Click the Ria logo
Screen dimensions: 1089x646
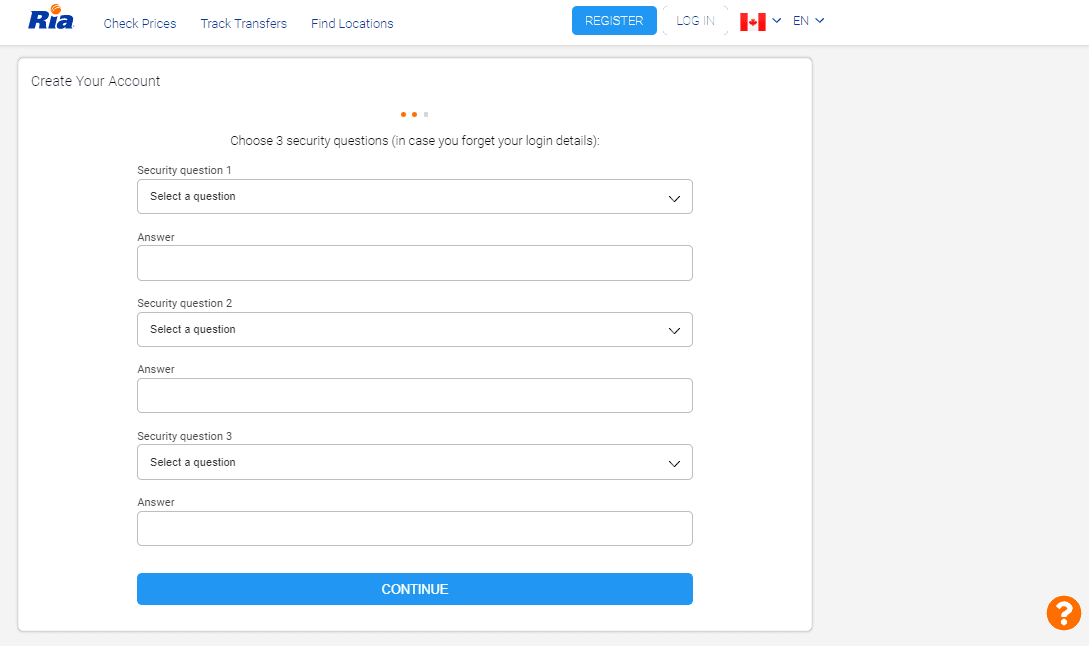[51, 18]
